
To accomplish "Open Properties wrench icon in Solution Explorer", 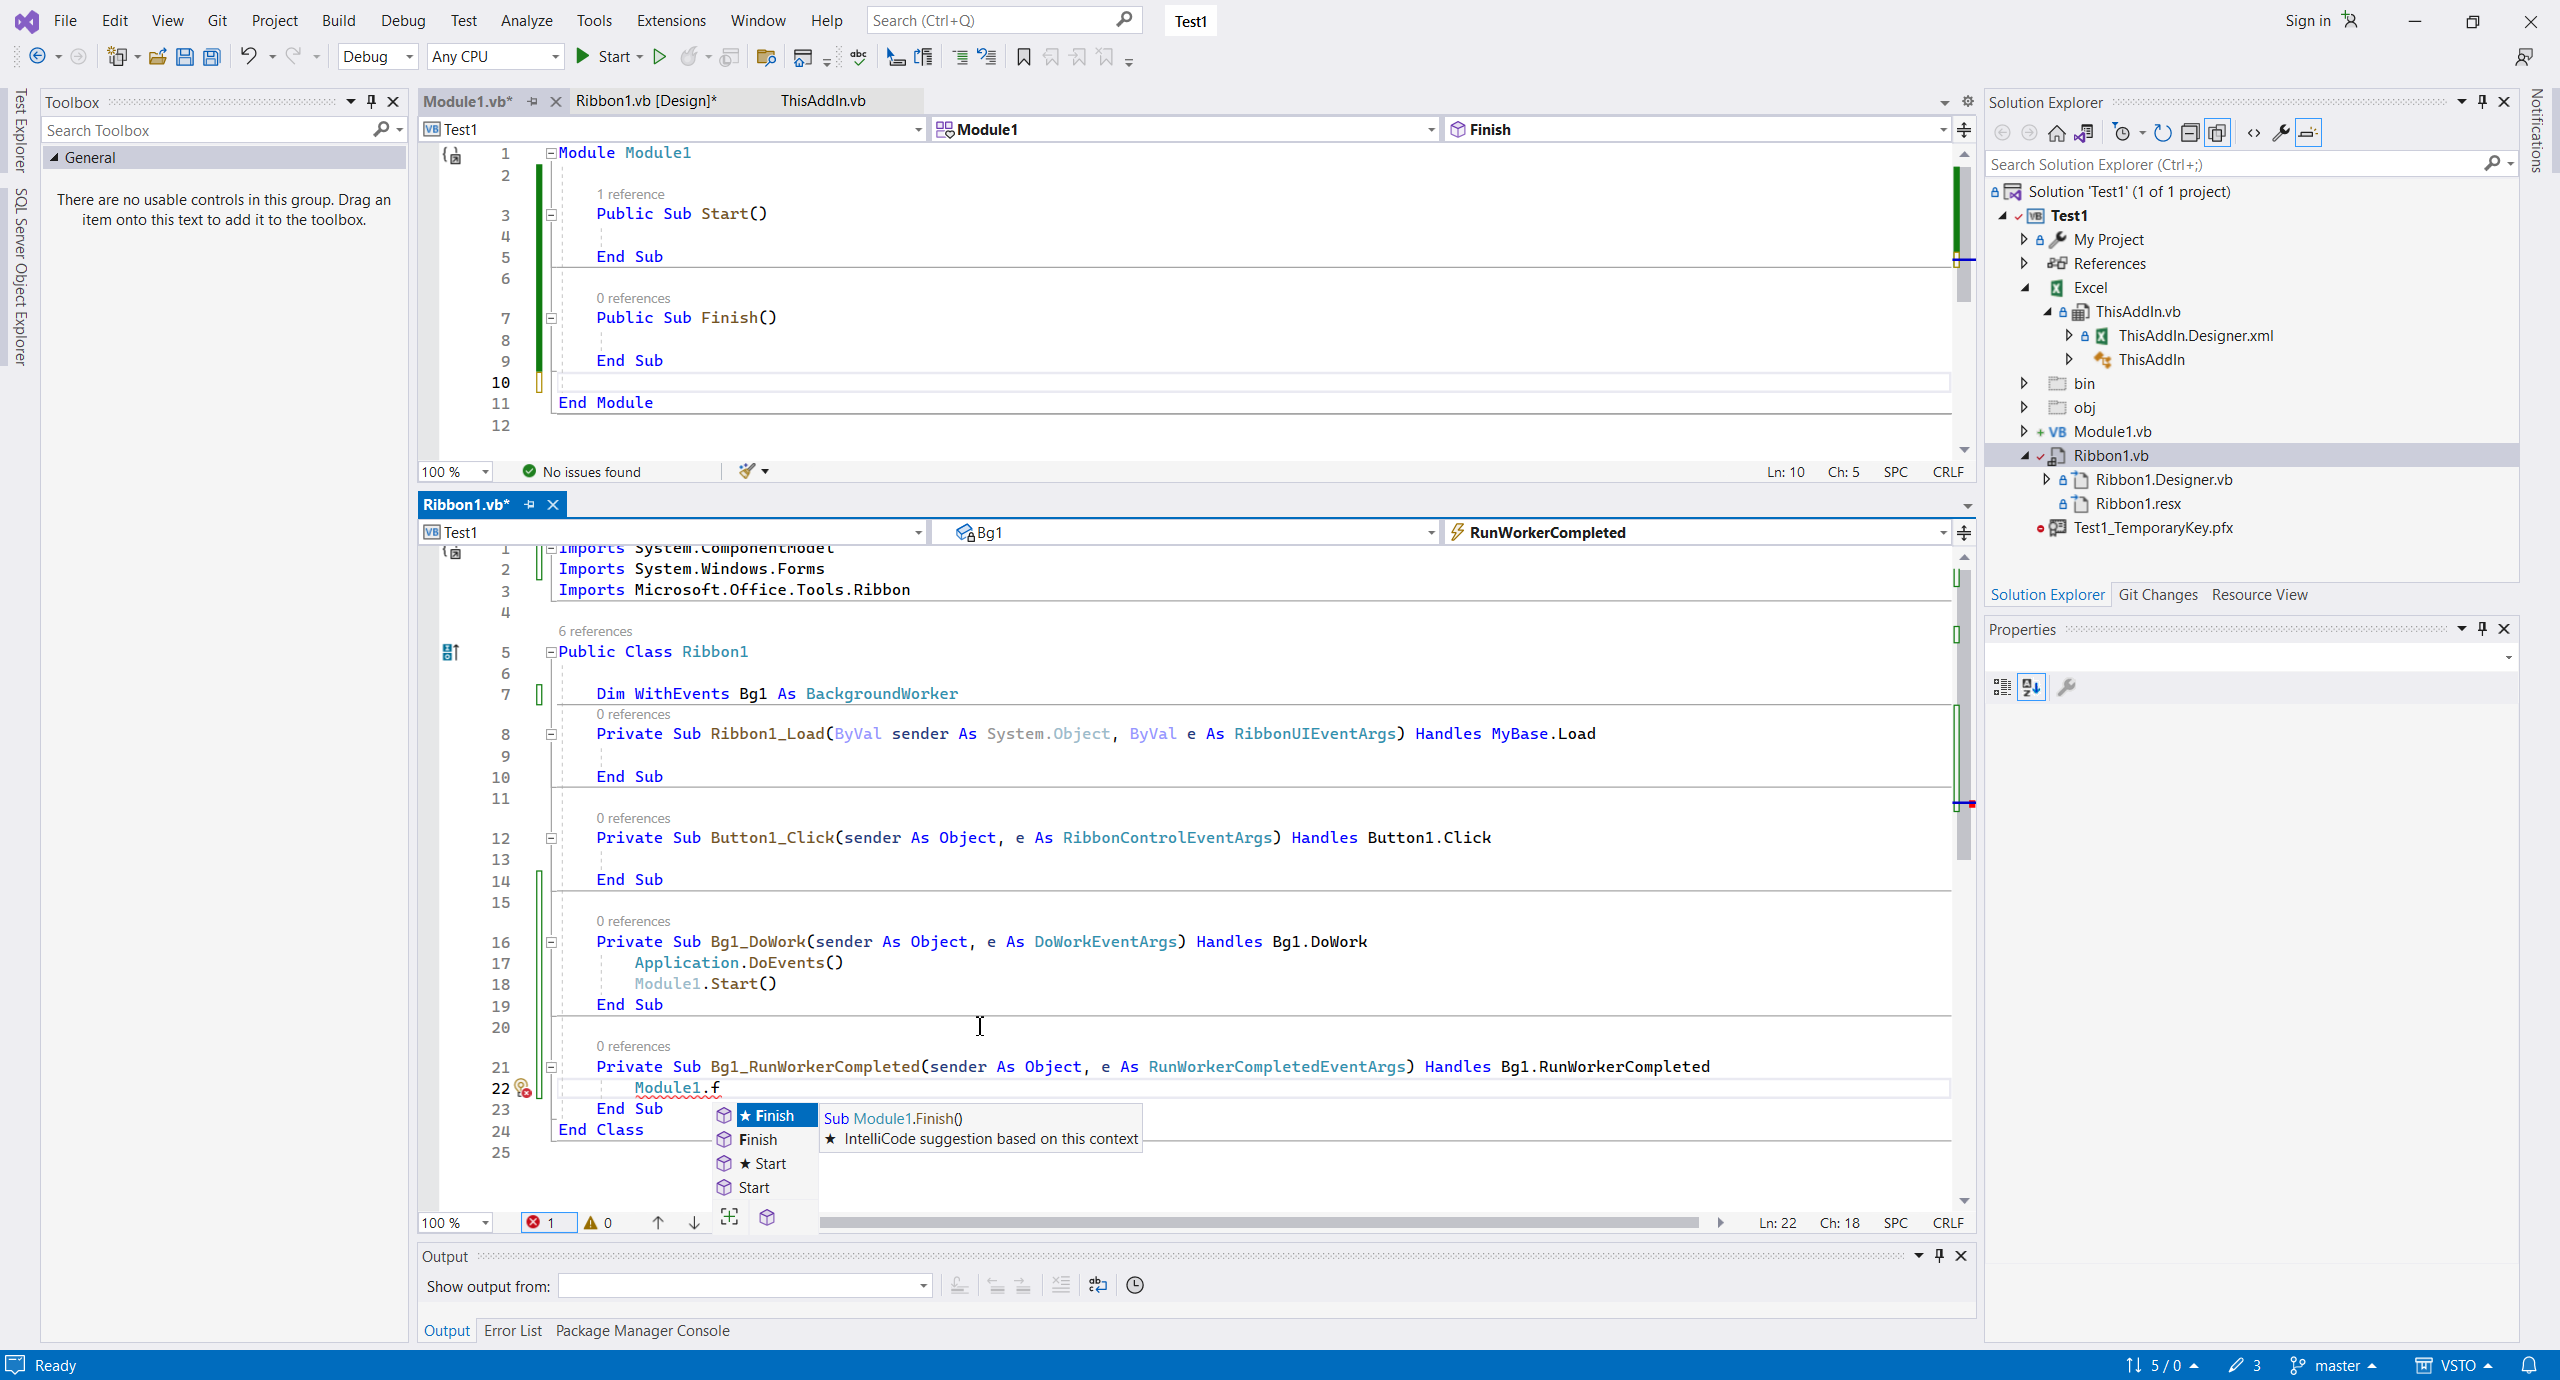I will [2281, 133].
